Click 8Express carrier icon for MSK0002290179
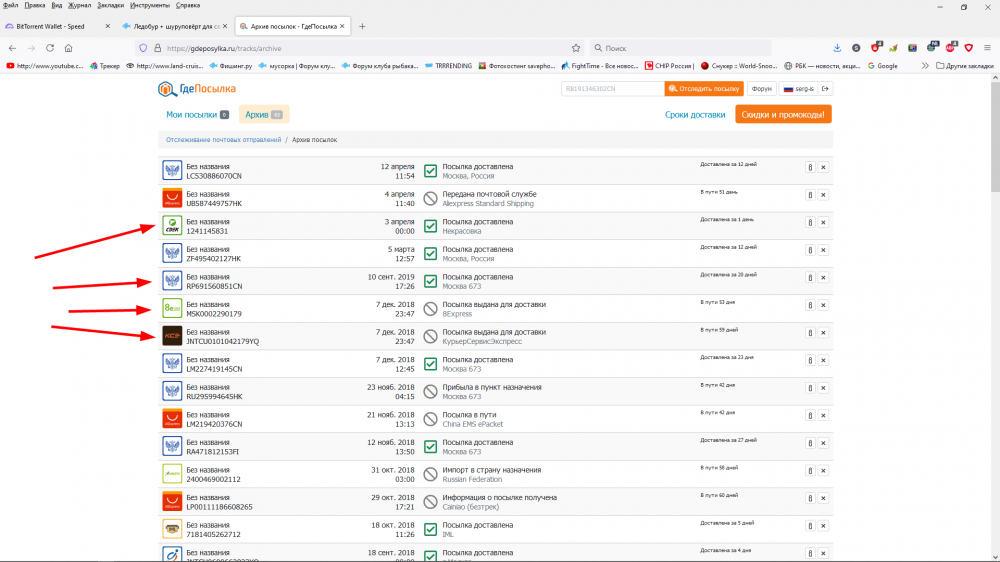Screen dimensions: 1000x562 [x=171, y=309]
